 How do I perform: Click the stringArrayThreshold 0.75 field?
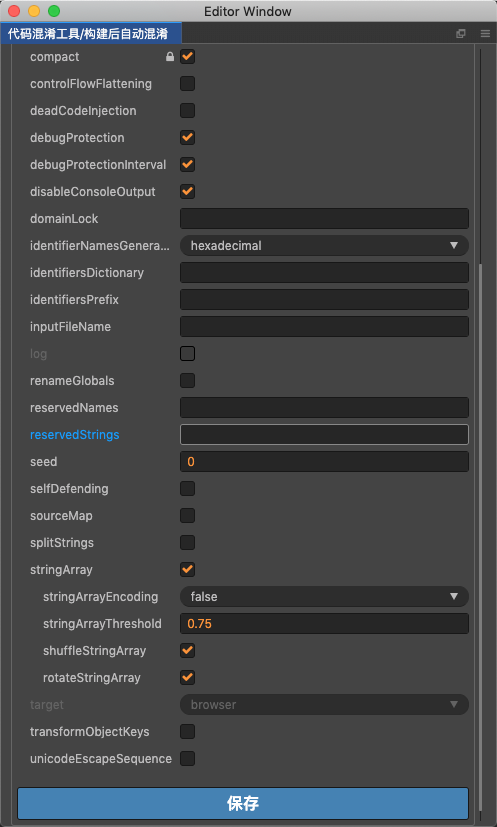[x=324, y=623]
